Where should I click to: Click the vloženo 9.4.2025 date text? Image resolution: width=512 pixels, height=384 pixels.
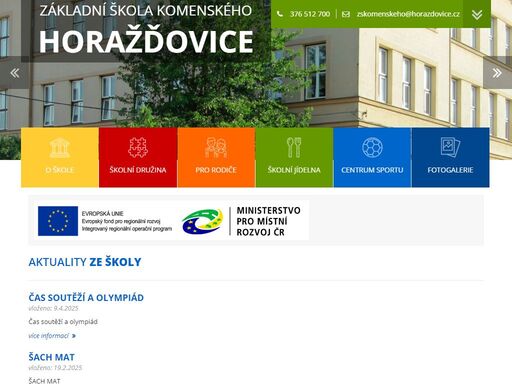(x=53, y=308)
